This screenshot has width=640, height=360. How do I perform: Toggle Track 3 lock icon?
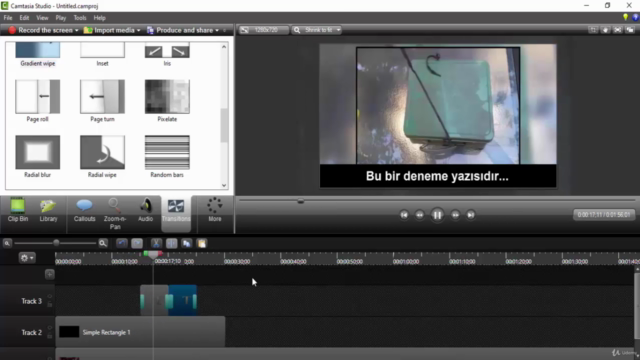[50, 304]
